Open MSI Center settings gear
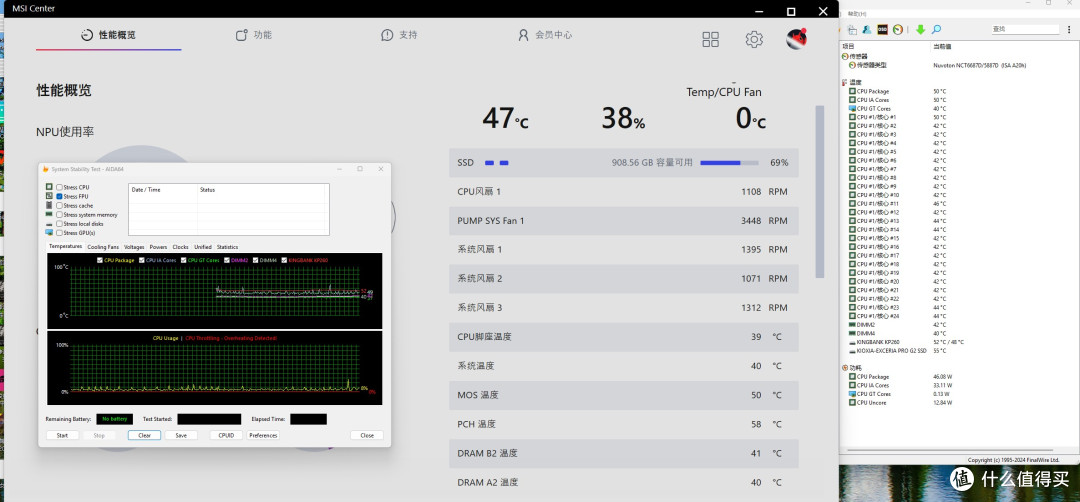 pyautogui.click(x=754, y=39)
